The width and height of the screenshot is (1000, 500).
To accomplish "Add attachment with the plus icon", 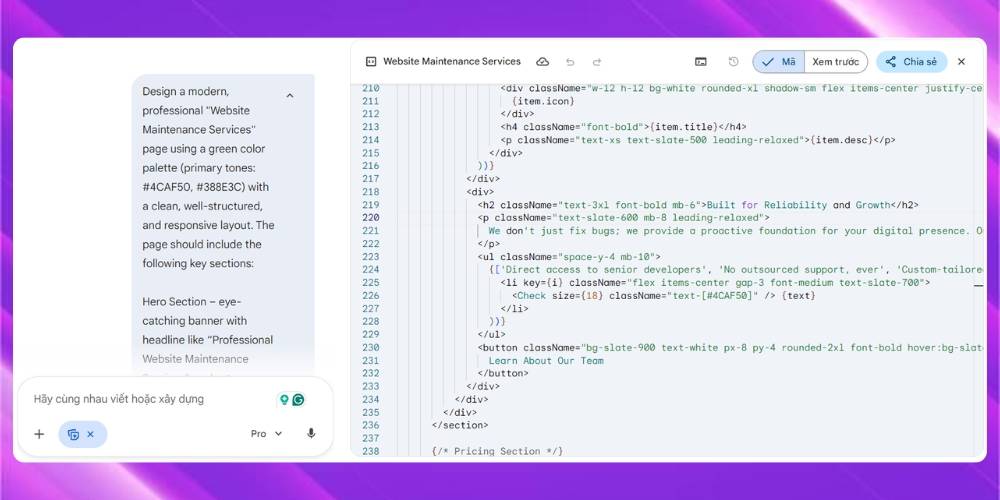I will 40,434.
